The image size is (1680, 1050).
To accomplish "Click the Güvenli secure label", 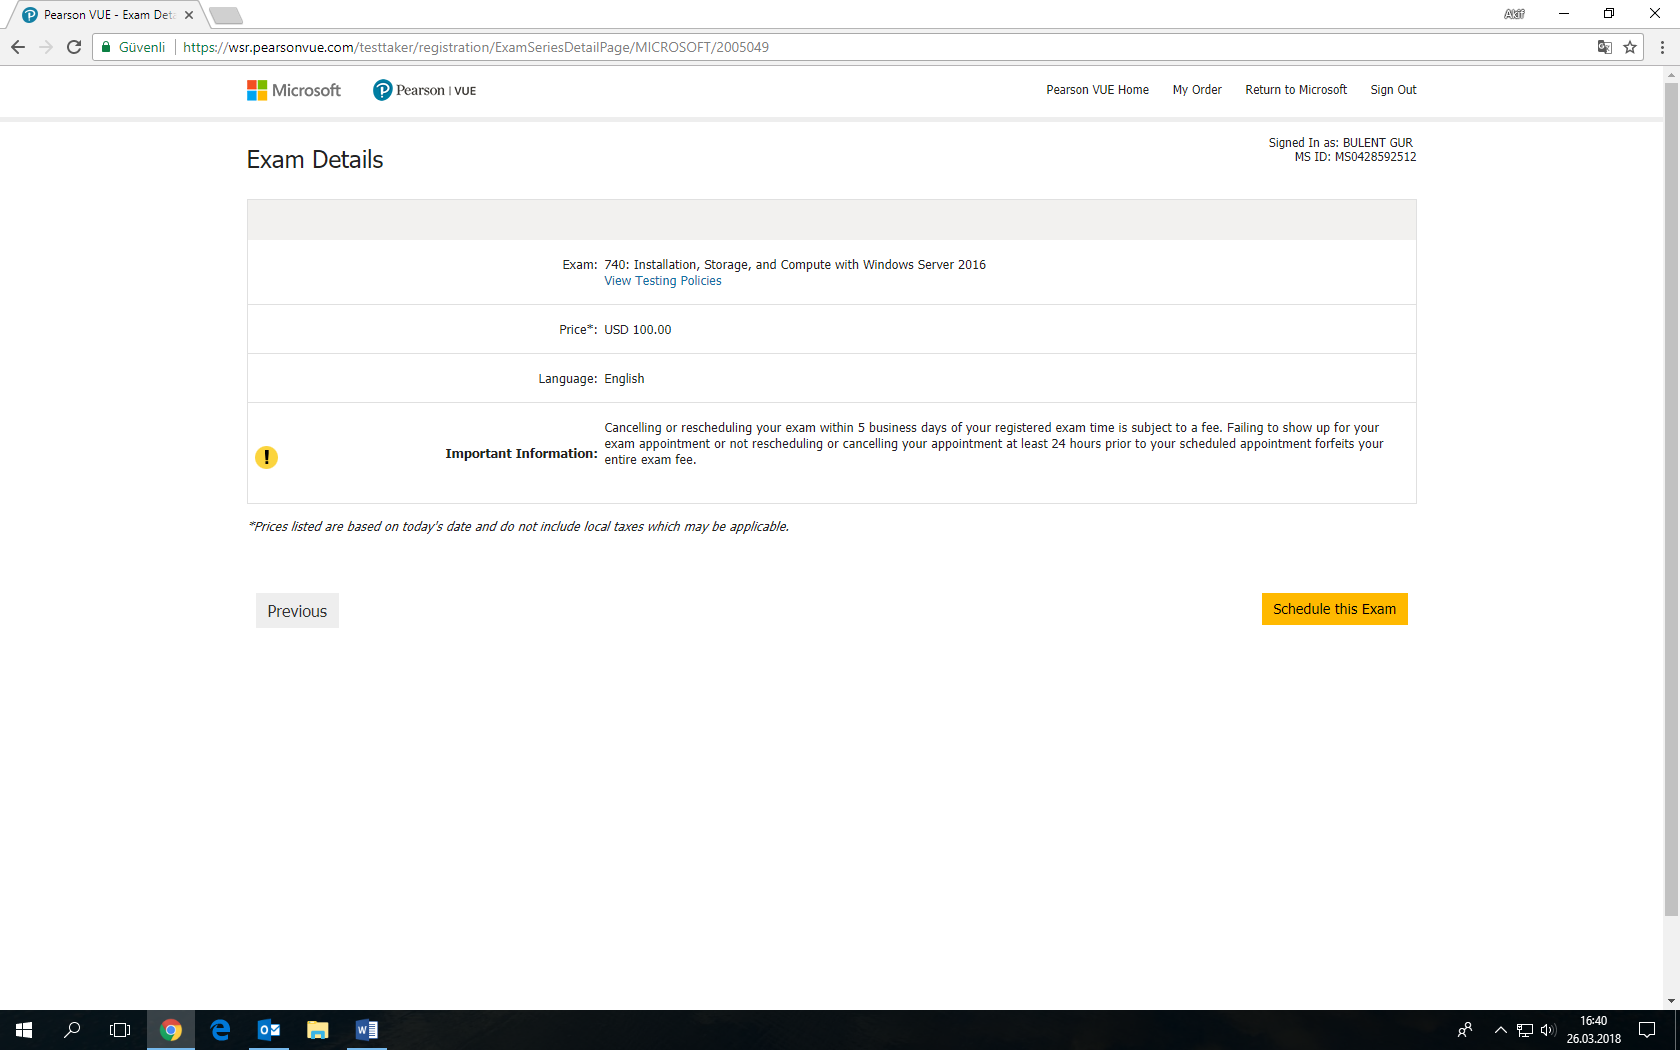I will [142, 47].
